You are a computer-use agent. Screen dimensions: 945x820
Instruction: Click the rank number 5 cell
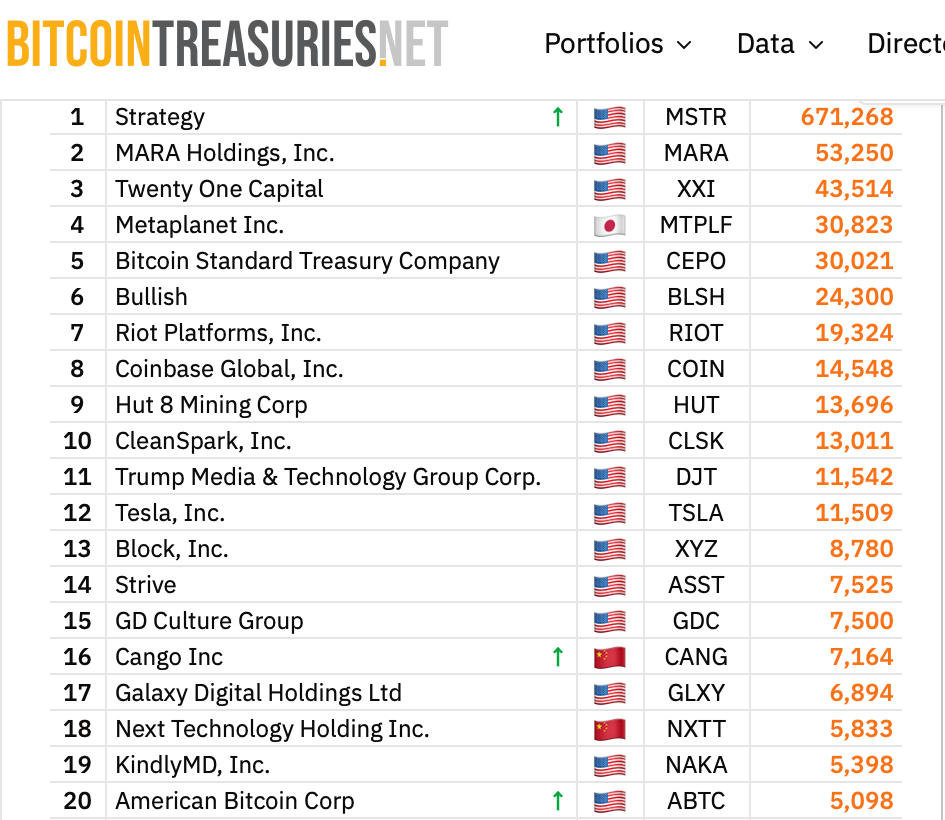point(77,261)
